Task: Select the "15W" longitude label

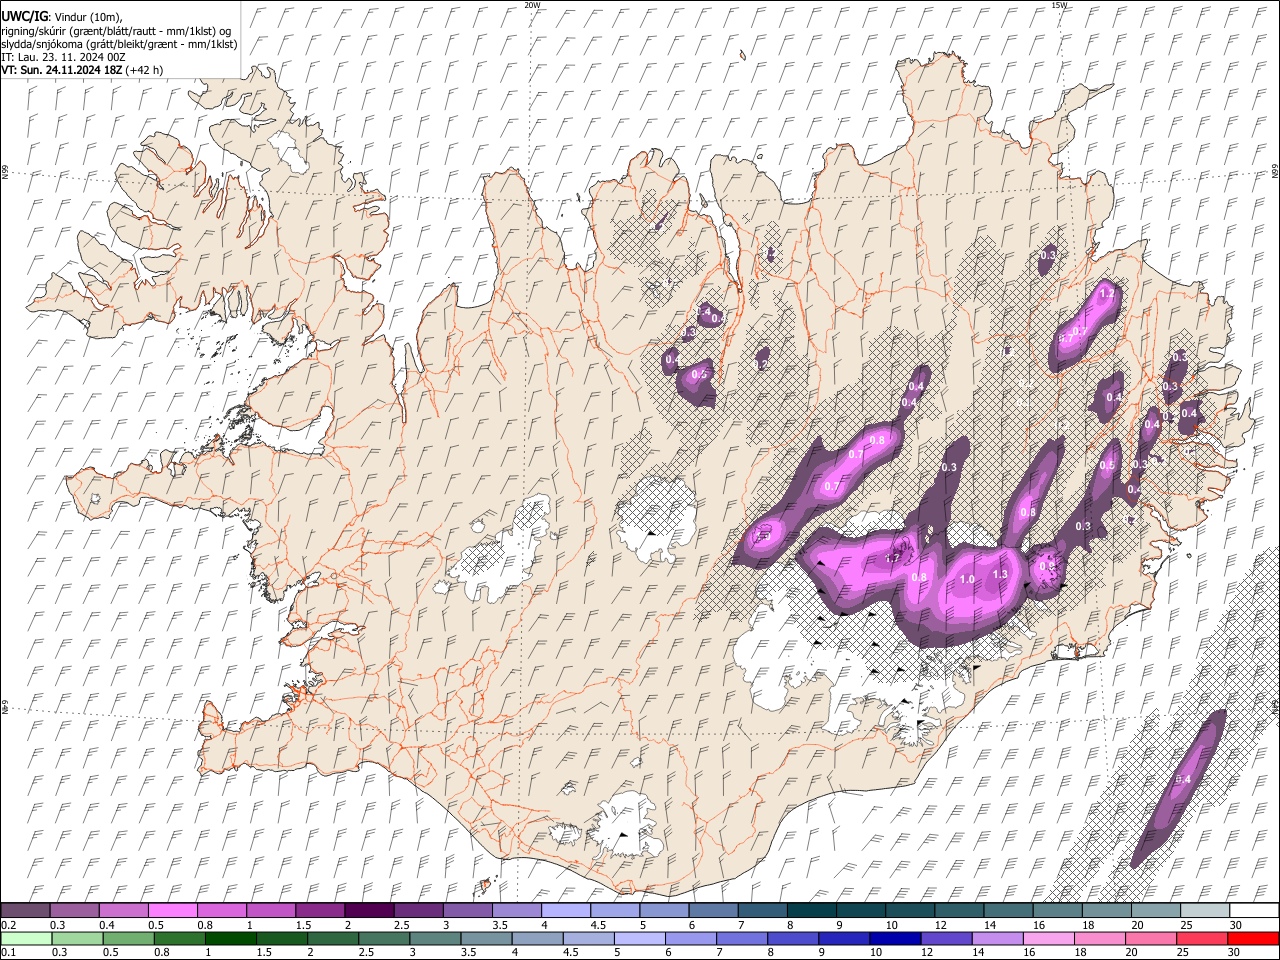Action: (x=1059, y=5)
